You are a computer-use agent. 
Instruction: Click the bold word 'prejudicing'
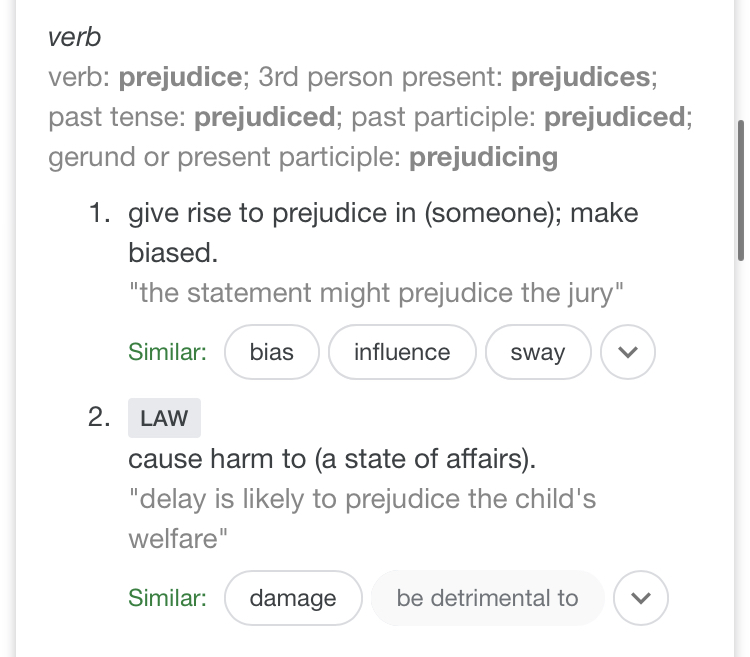483,157
